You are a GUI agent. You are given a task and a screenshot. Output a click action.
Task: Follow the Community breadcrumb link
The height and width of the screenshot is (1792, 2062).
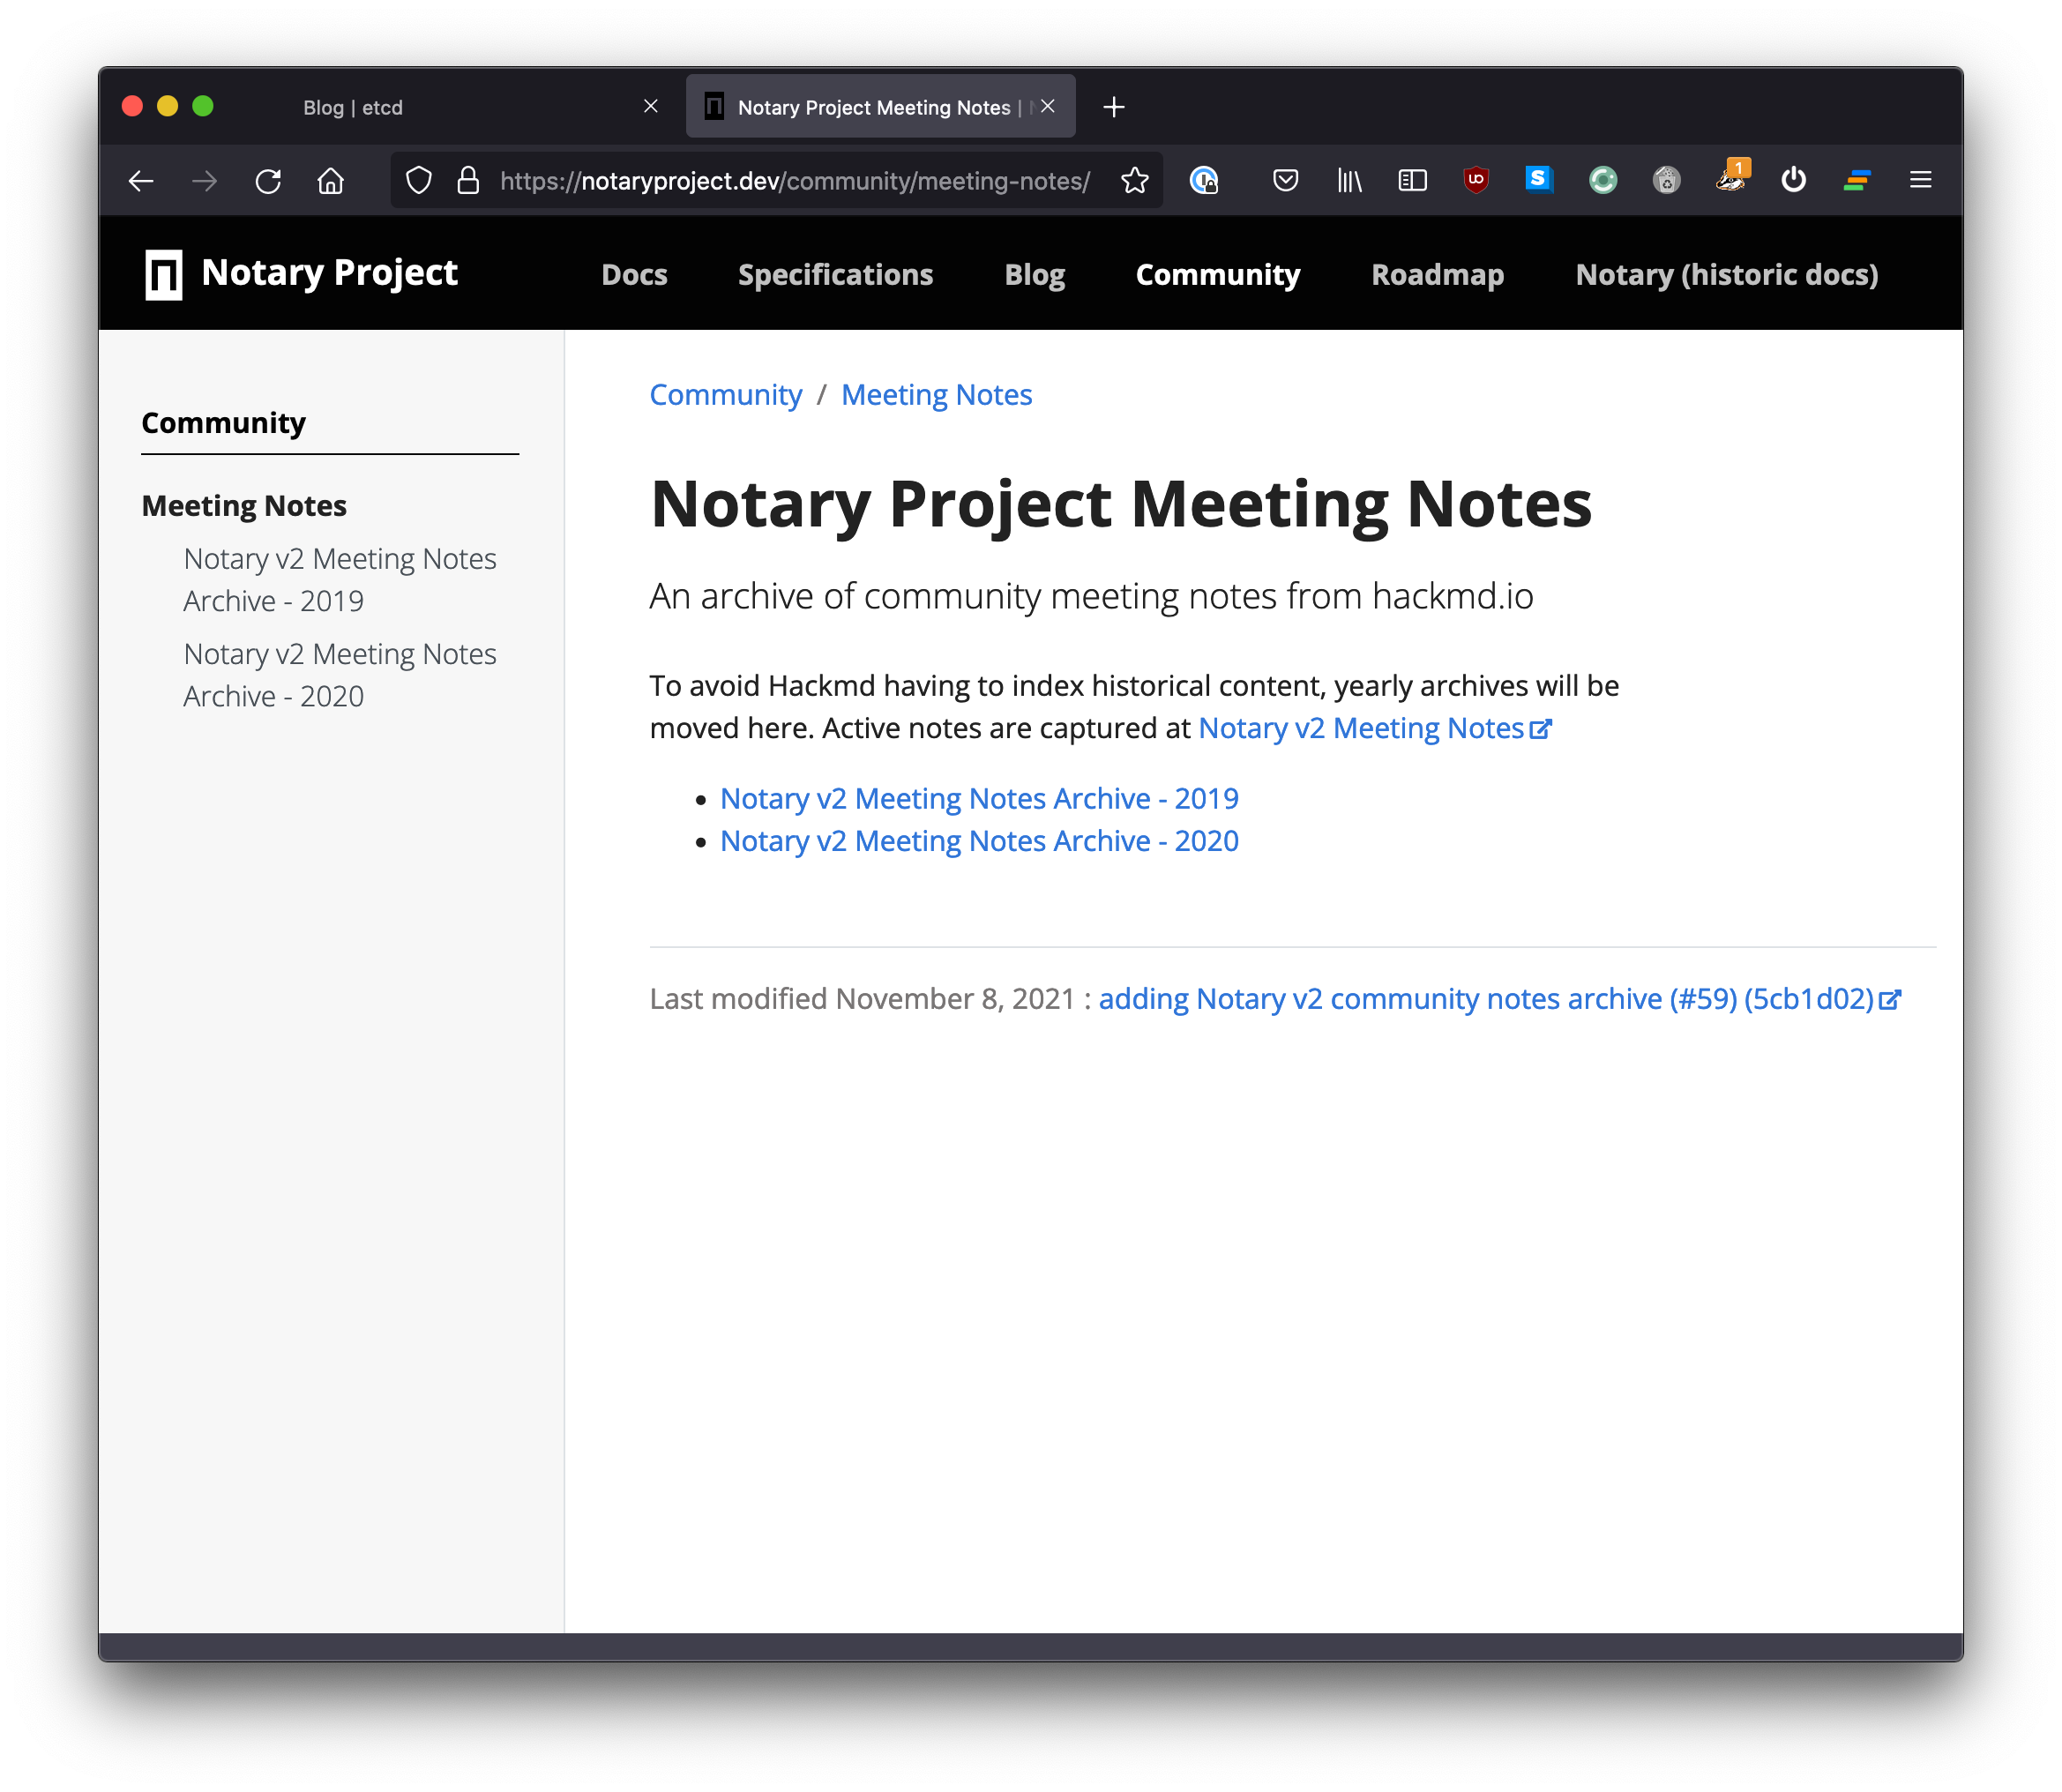tap(726, 394)
